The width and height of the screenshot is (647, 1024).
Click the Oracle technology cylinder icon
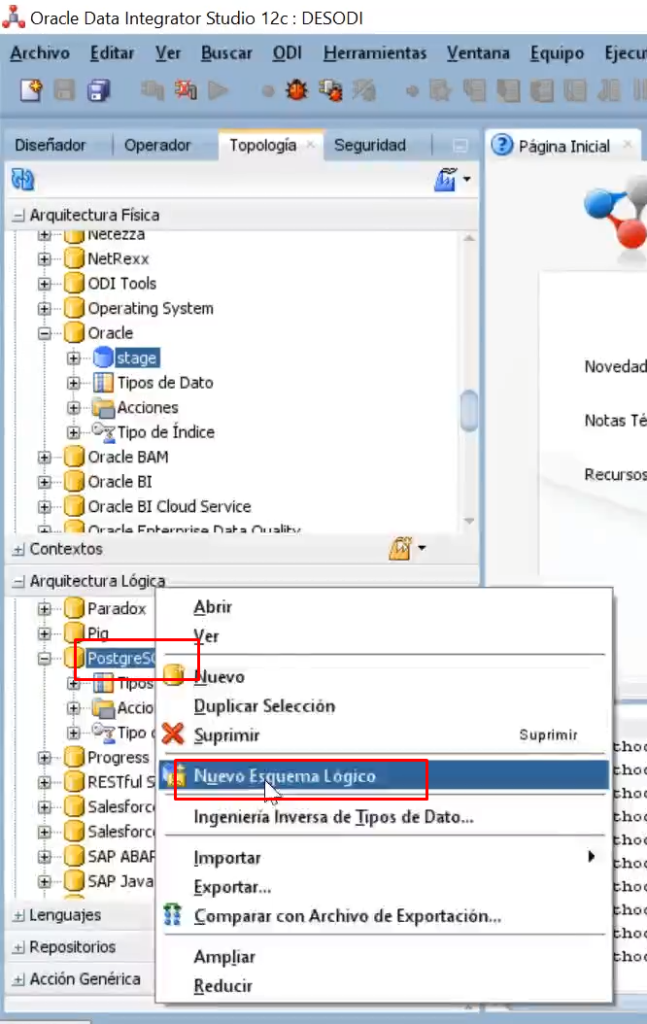tap(74, 332)
